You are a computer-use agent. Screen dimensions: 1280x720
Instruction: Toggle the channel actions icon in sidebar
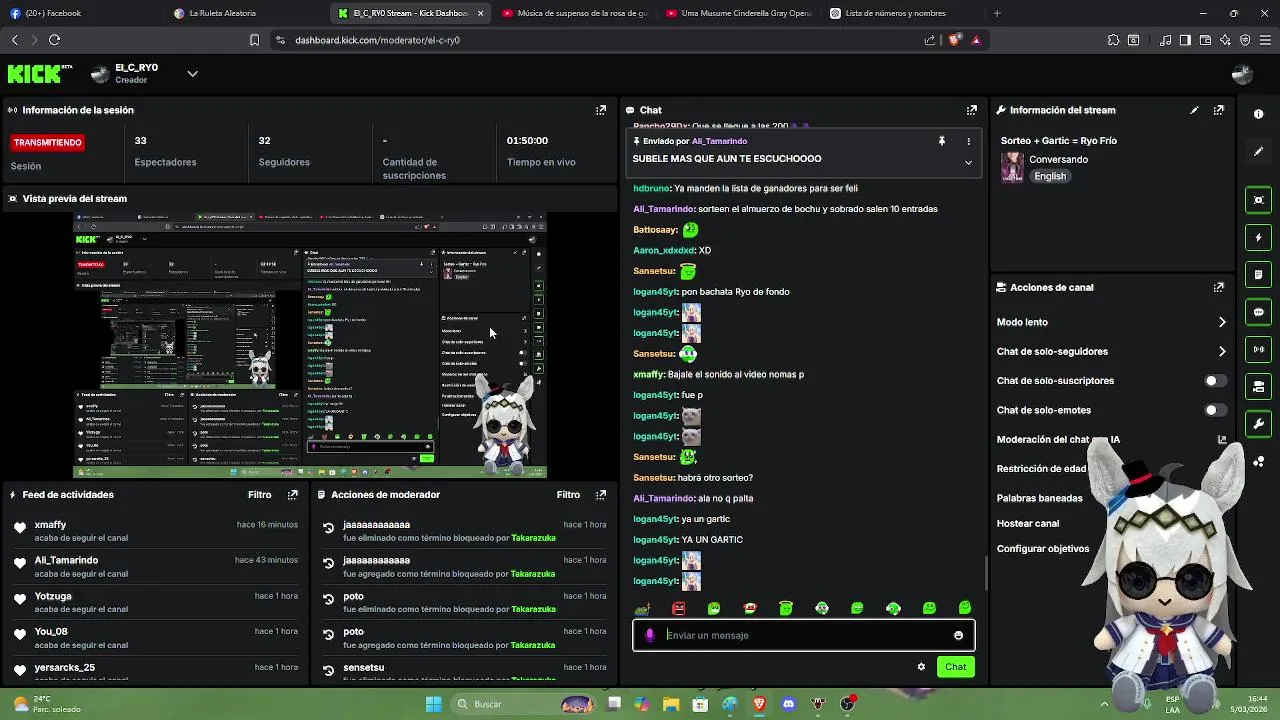pos(1259,387)
